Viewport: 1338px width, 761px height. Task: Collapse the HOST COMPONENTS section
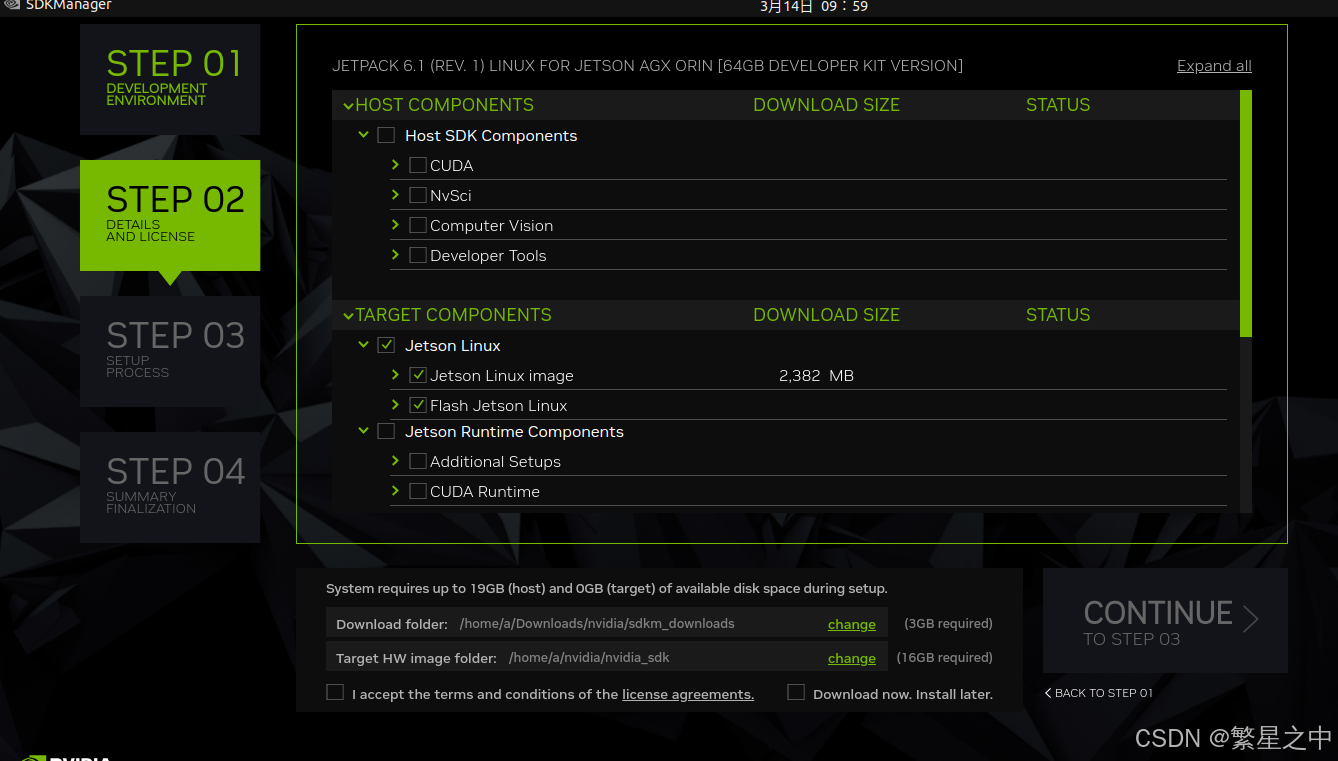coord(348,105)
